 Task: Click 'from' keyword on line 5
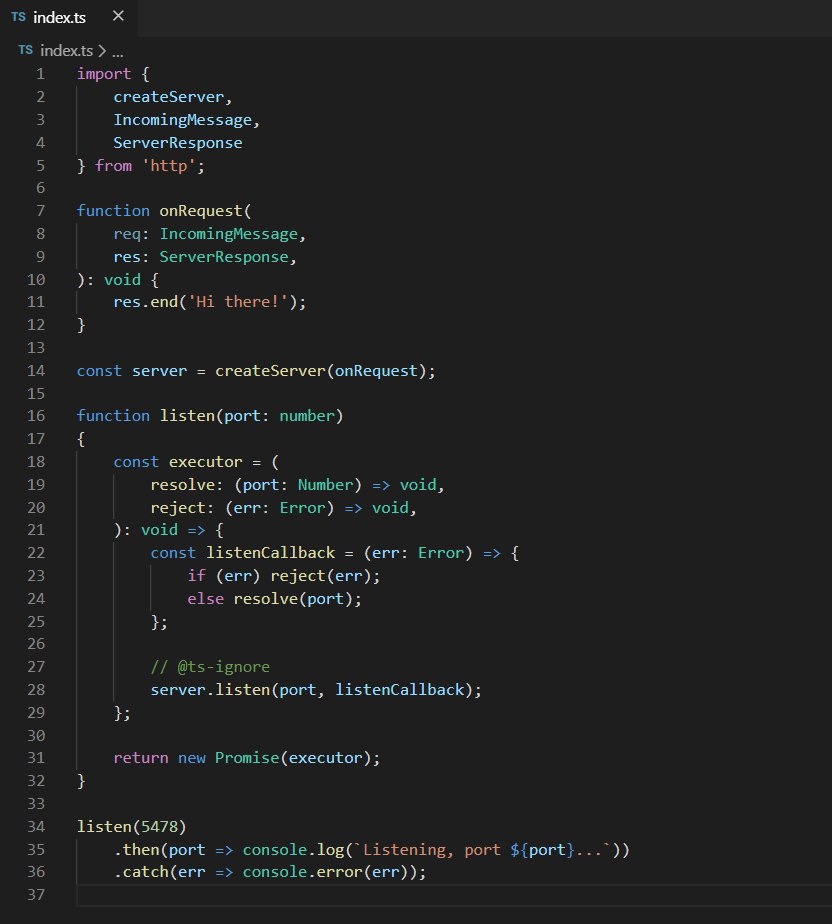113,166
